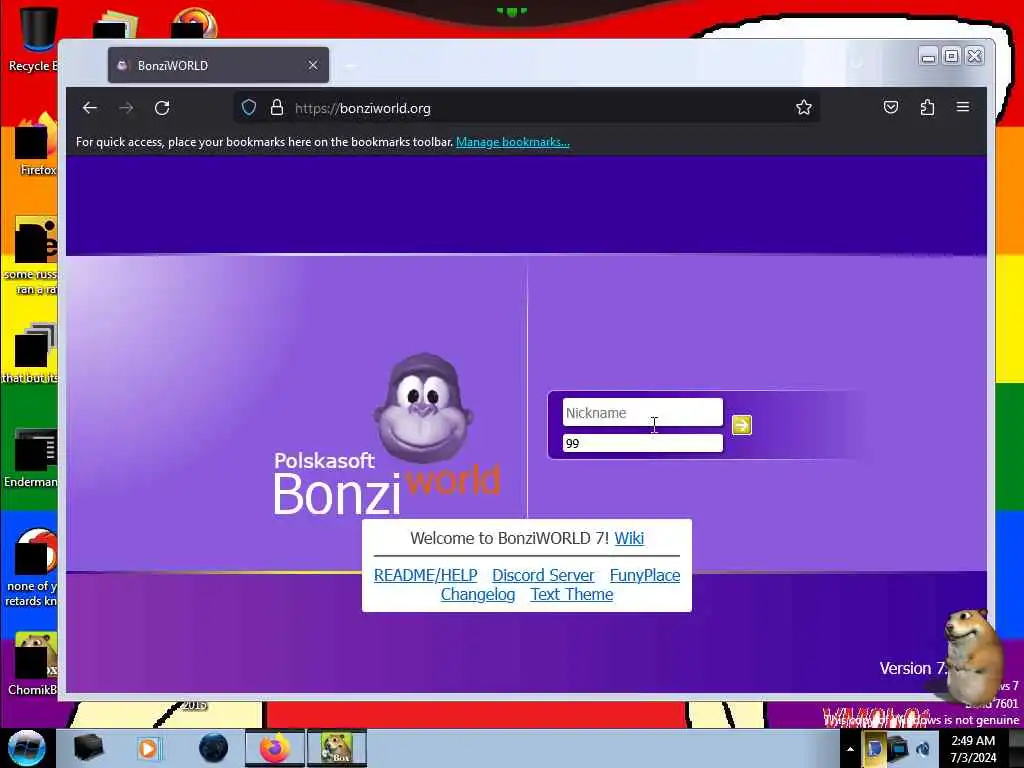1024x768 pixels.
Task: Open the Discord Server link
Action: 543,575
